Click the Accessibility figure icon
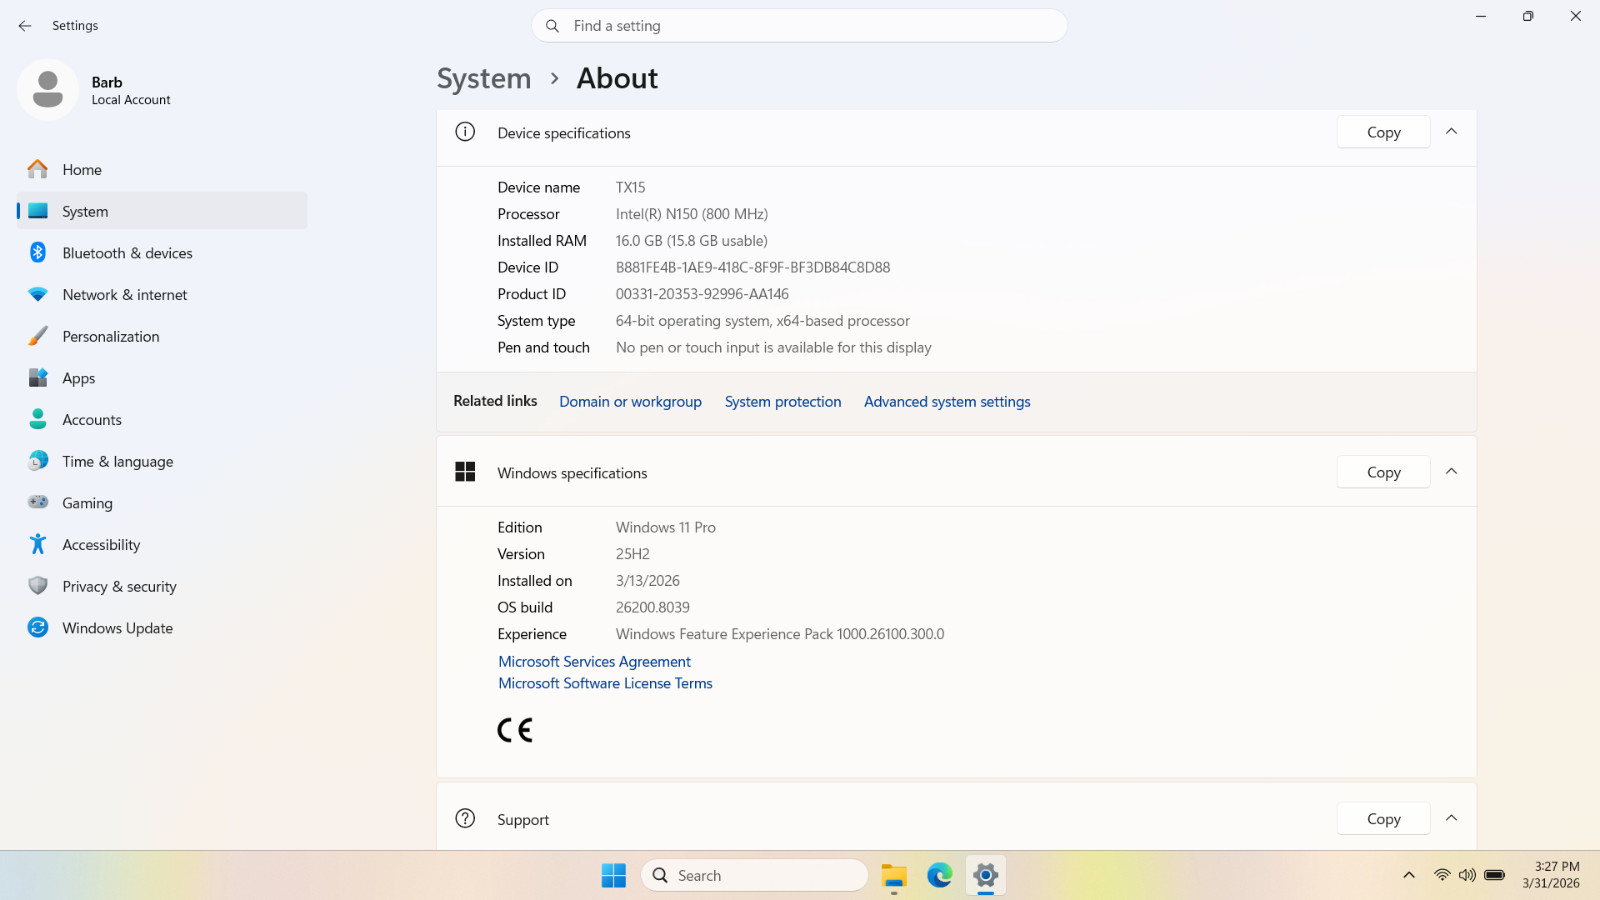Screen dimensions: 1600x900 click(x=38, y=545)
